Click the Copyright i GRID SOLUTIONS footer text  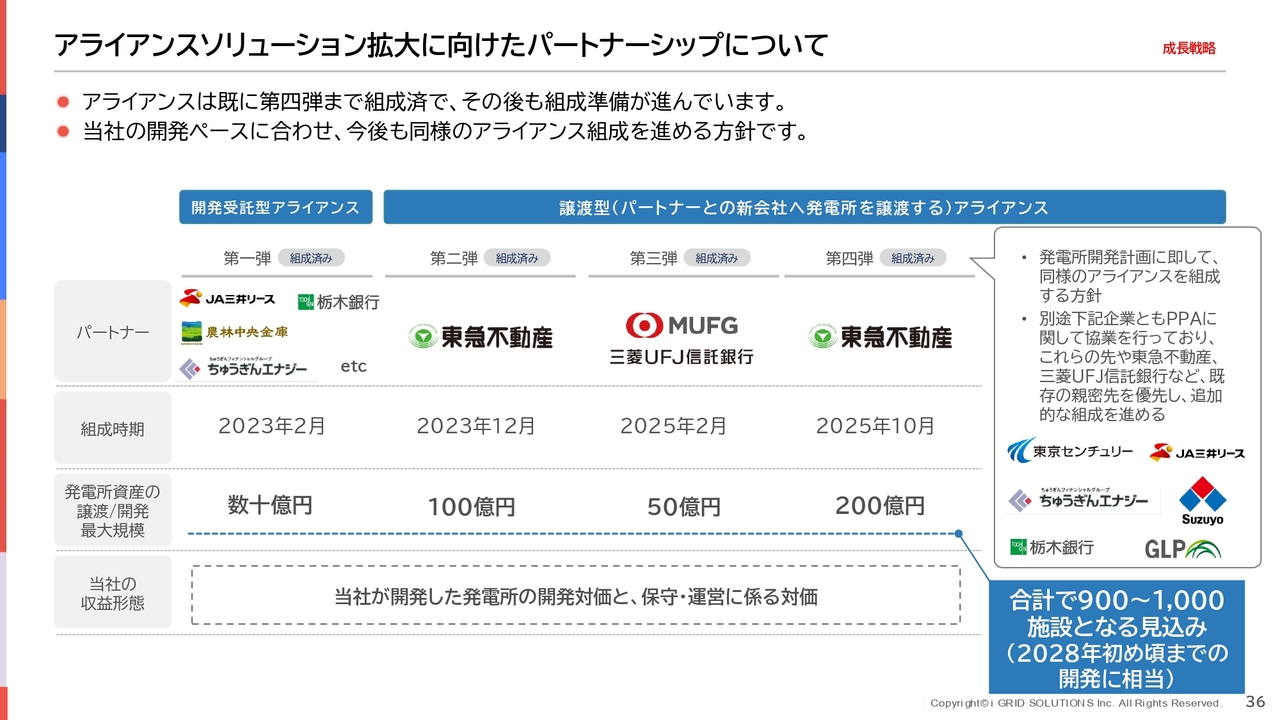tap(1076, 703)
